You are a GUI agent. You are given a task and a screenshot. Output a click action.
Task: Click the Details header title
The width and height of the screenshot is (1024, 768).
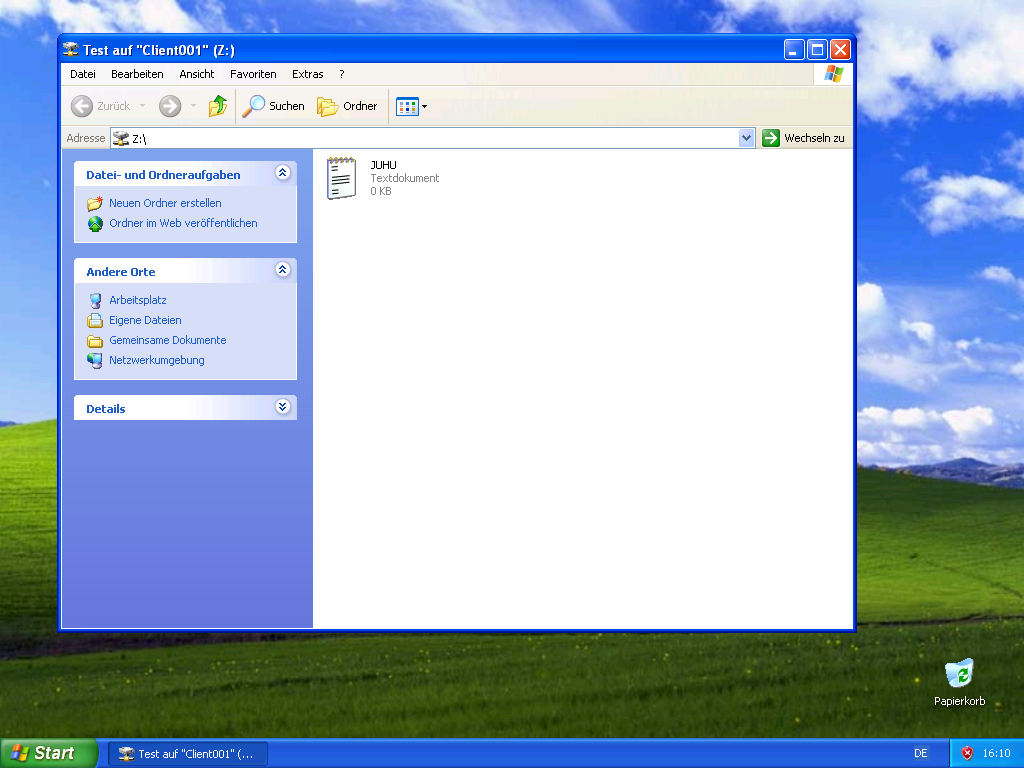(106, 409)
